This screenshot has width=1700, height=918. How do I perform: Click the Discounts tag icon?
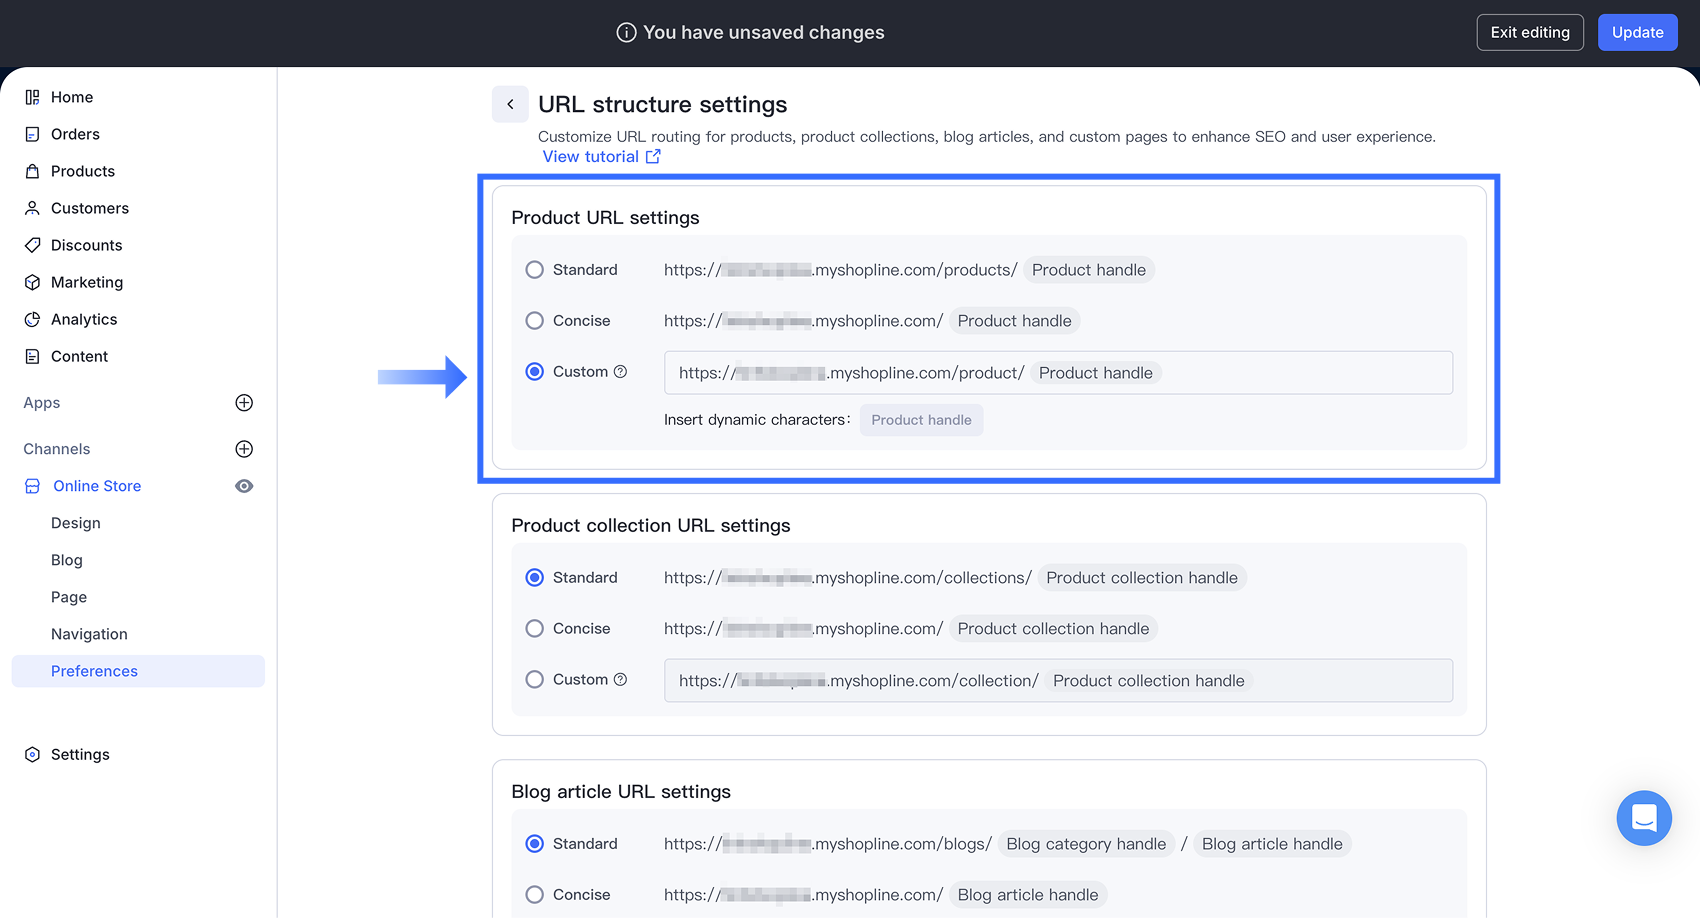coord(32,245)
